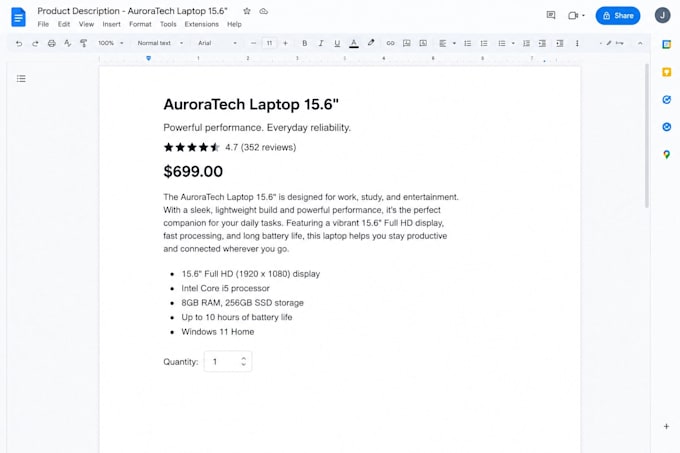This screenshot has height=453, width=680.
Task: Open the Tools menu
Action: (168, 24)
